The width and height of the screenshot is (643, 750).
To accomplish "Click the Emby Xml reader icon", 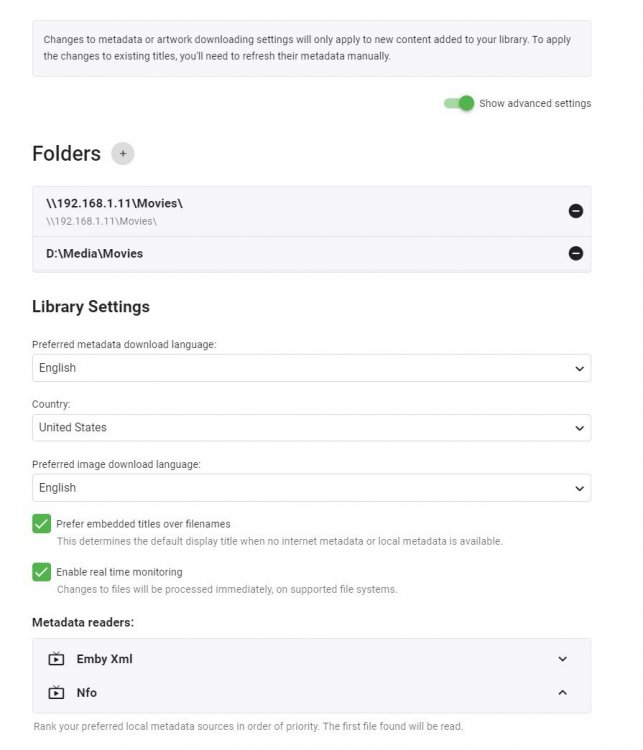I will pos(56,659).
